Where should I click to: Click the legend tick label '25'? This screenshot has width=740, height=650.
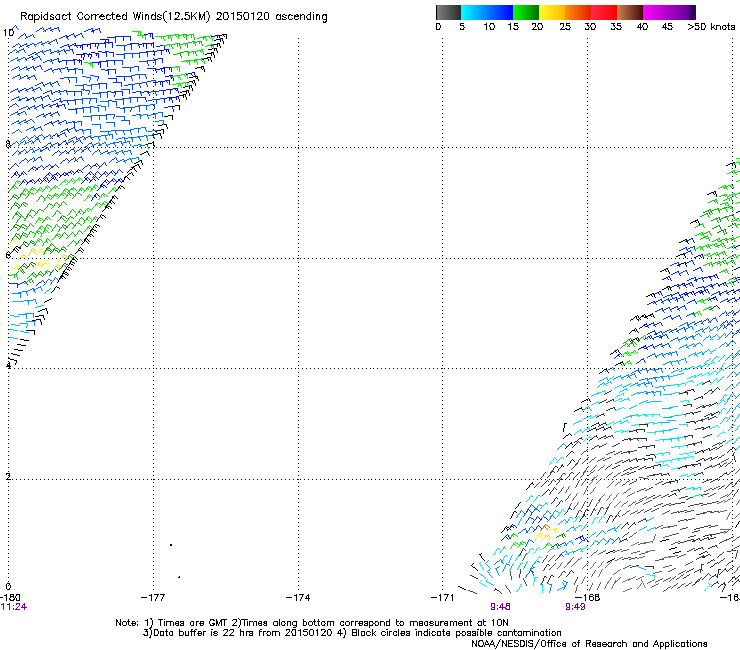565,27
